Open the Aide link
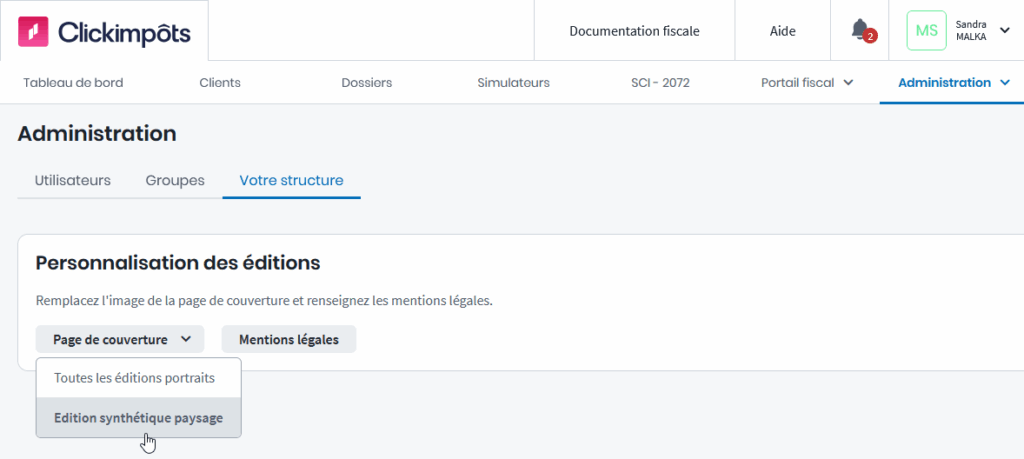Viewport: 1024px width, 459px height. pos(782,31)
